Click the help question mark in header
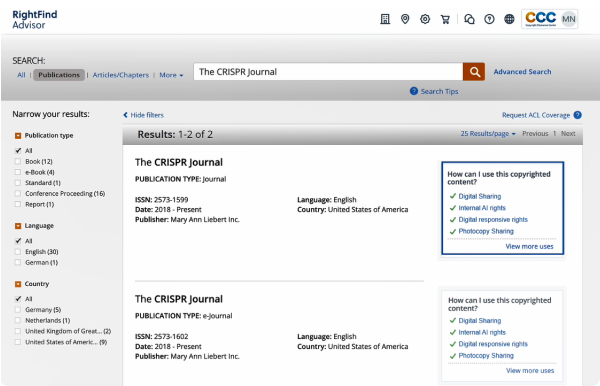Screen dimensions: 600x386 (x=489, y=19)
